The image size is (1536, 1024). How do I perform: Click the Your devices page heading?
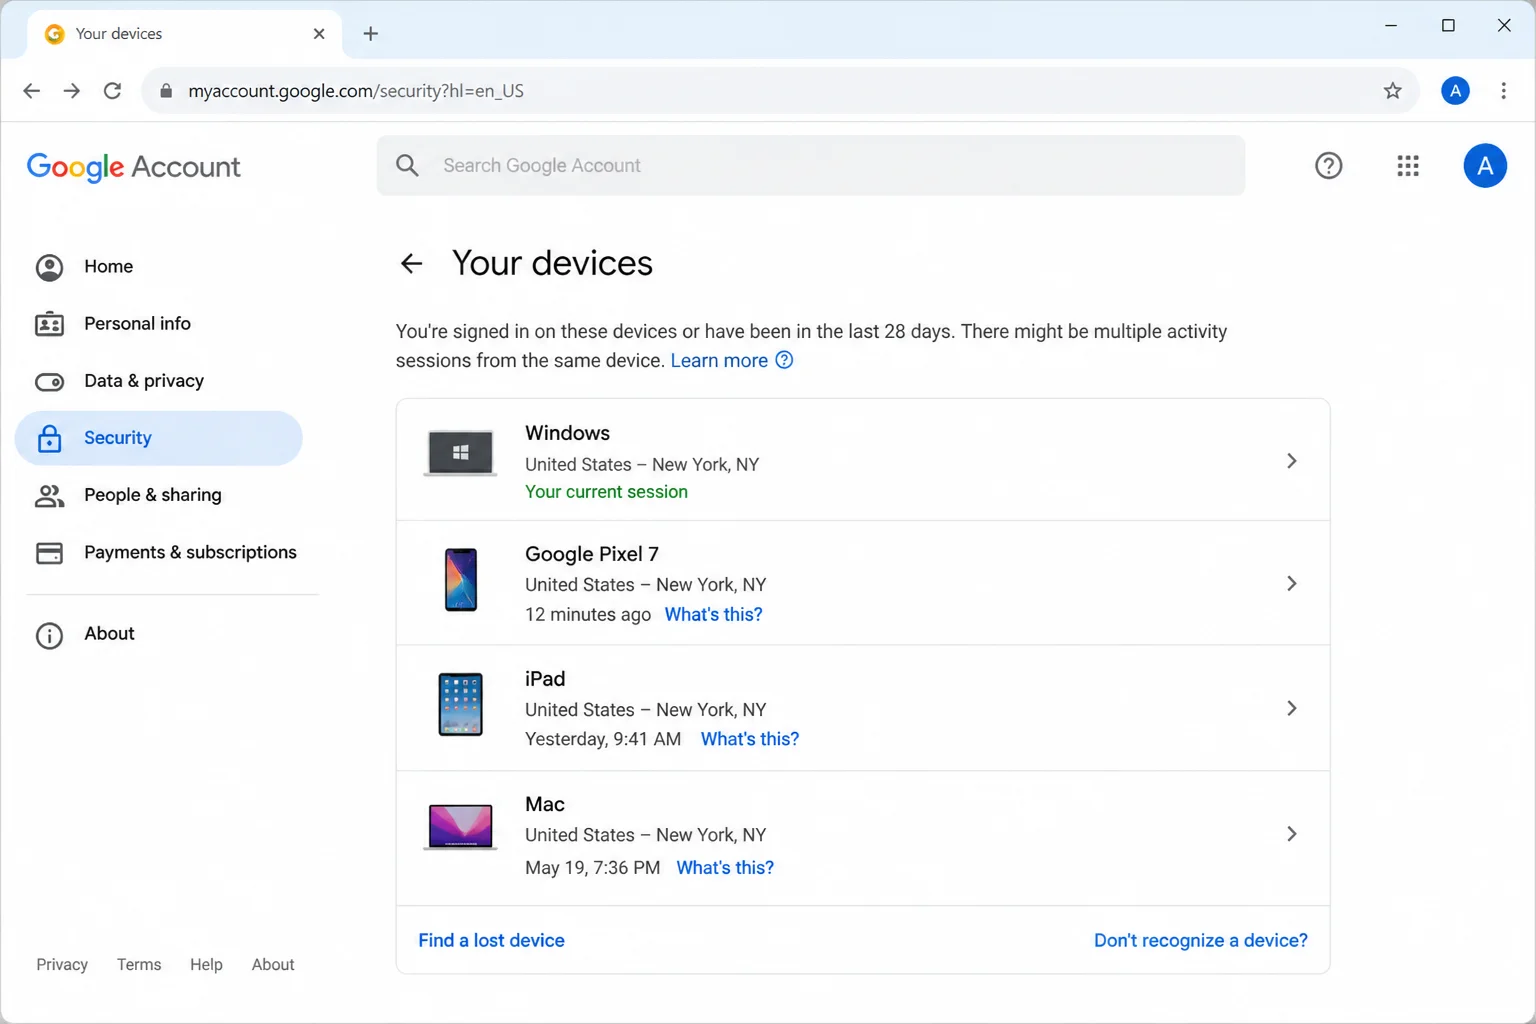click(552, 263)
